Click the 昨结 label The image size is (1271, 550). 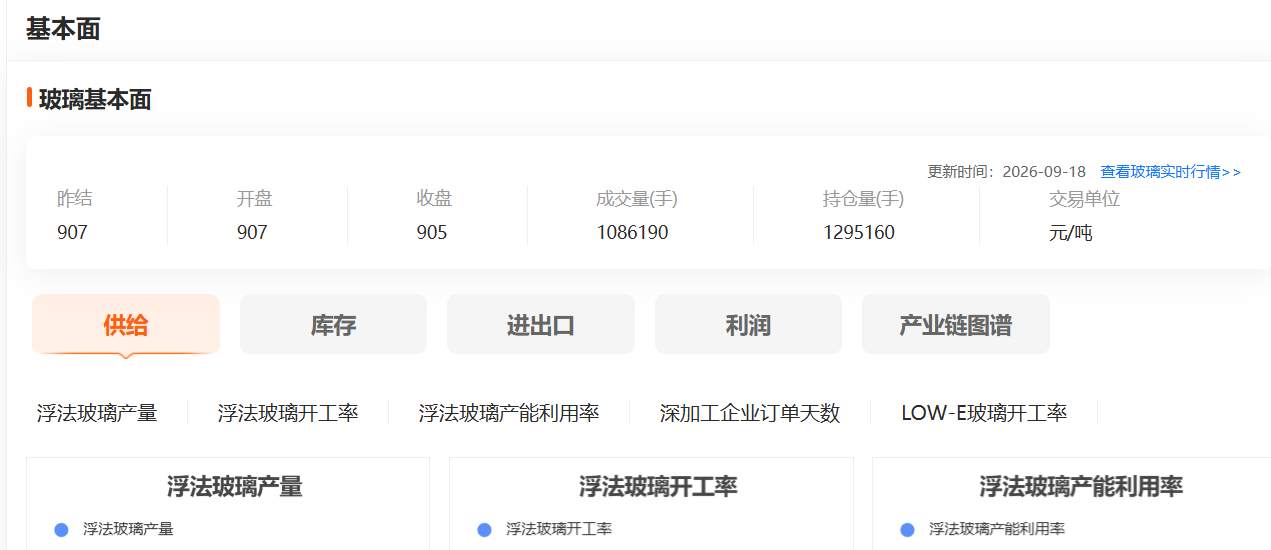coord(75,199)
